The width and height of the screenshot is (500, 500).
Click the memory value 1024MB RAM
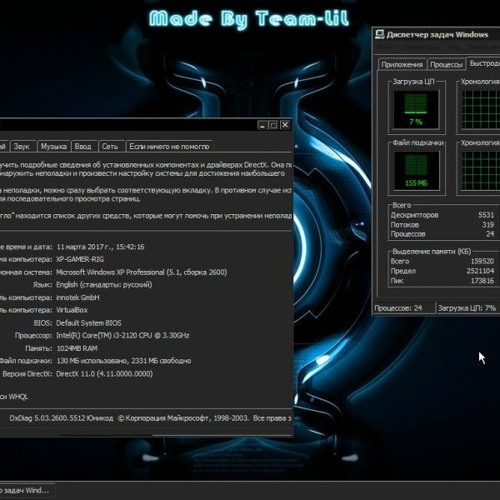[x=77, y=349]
